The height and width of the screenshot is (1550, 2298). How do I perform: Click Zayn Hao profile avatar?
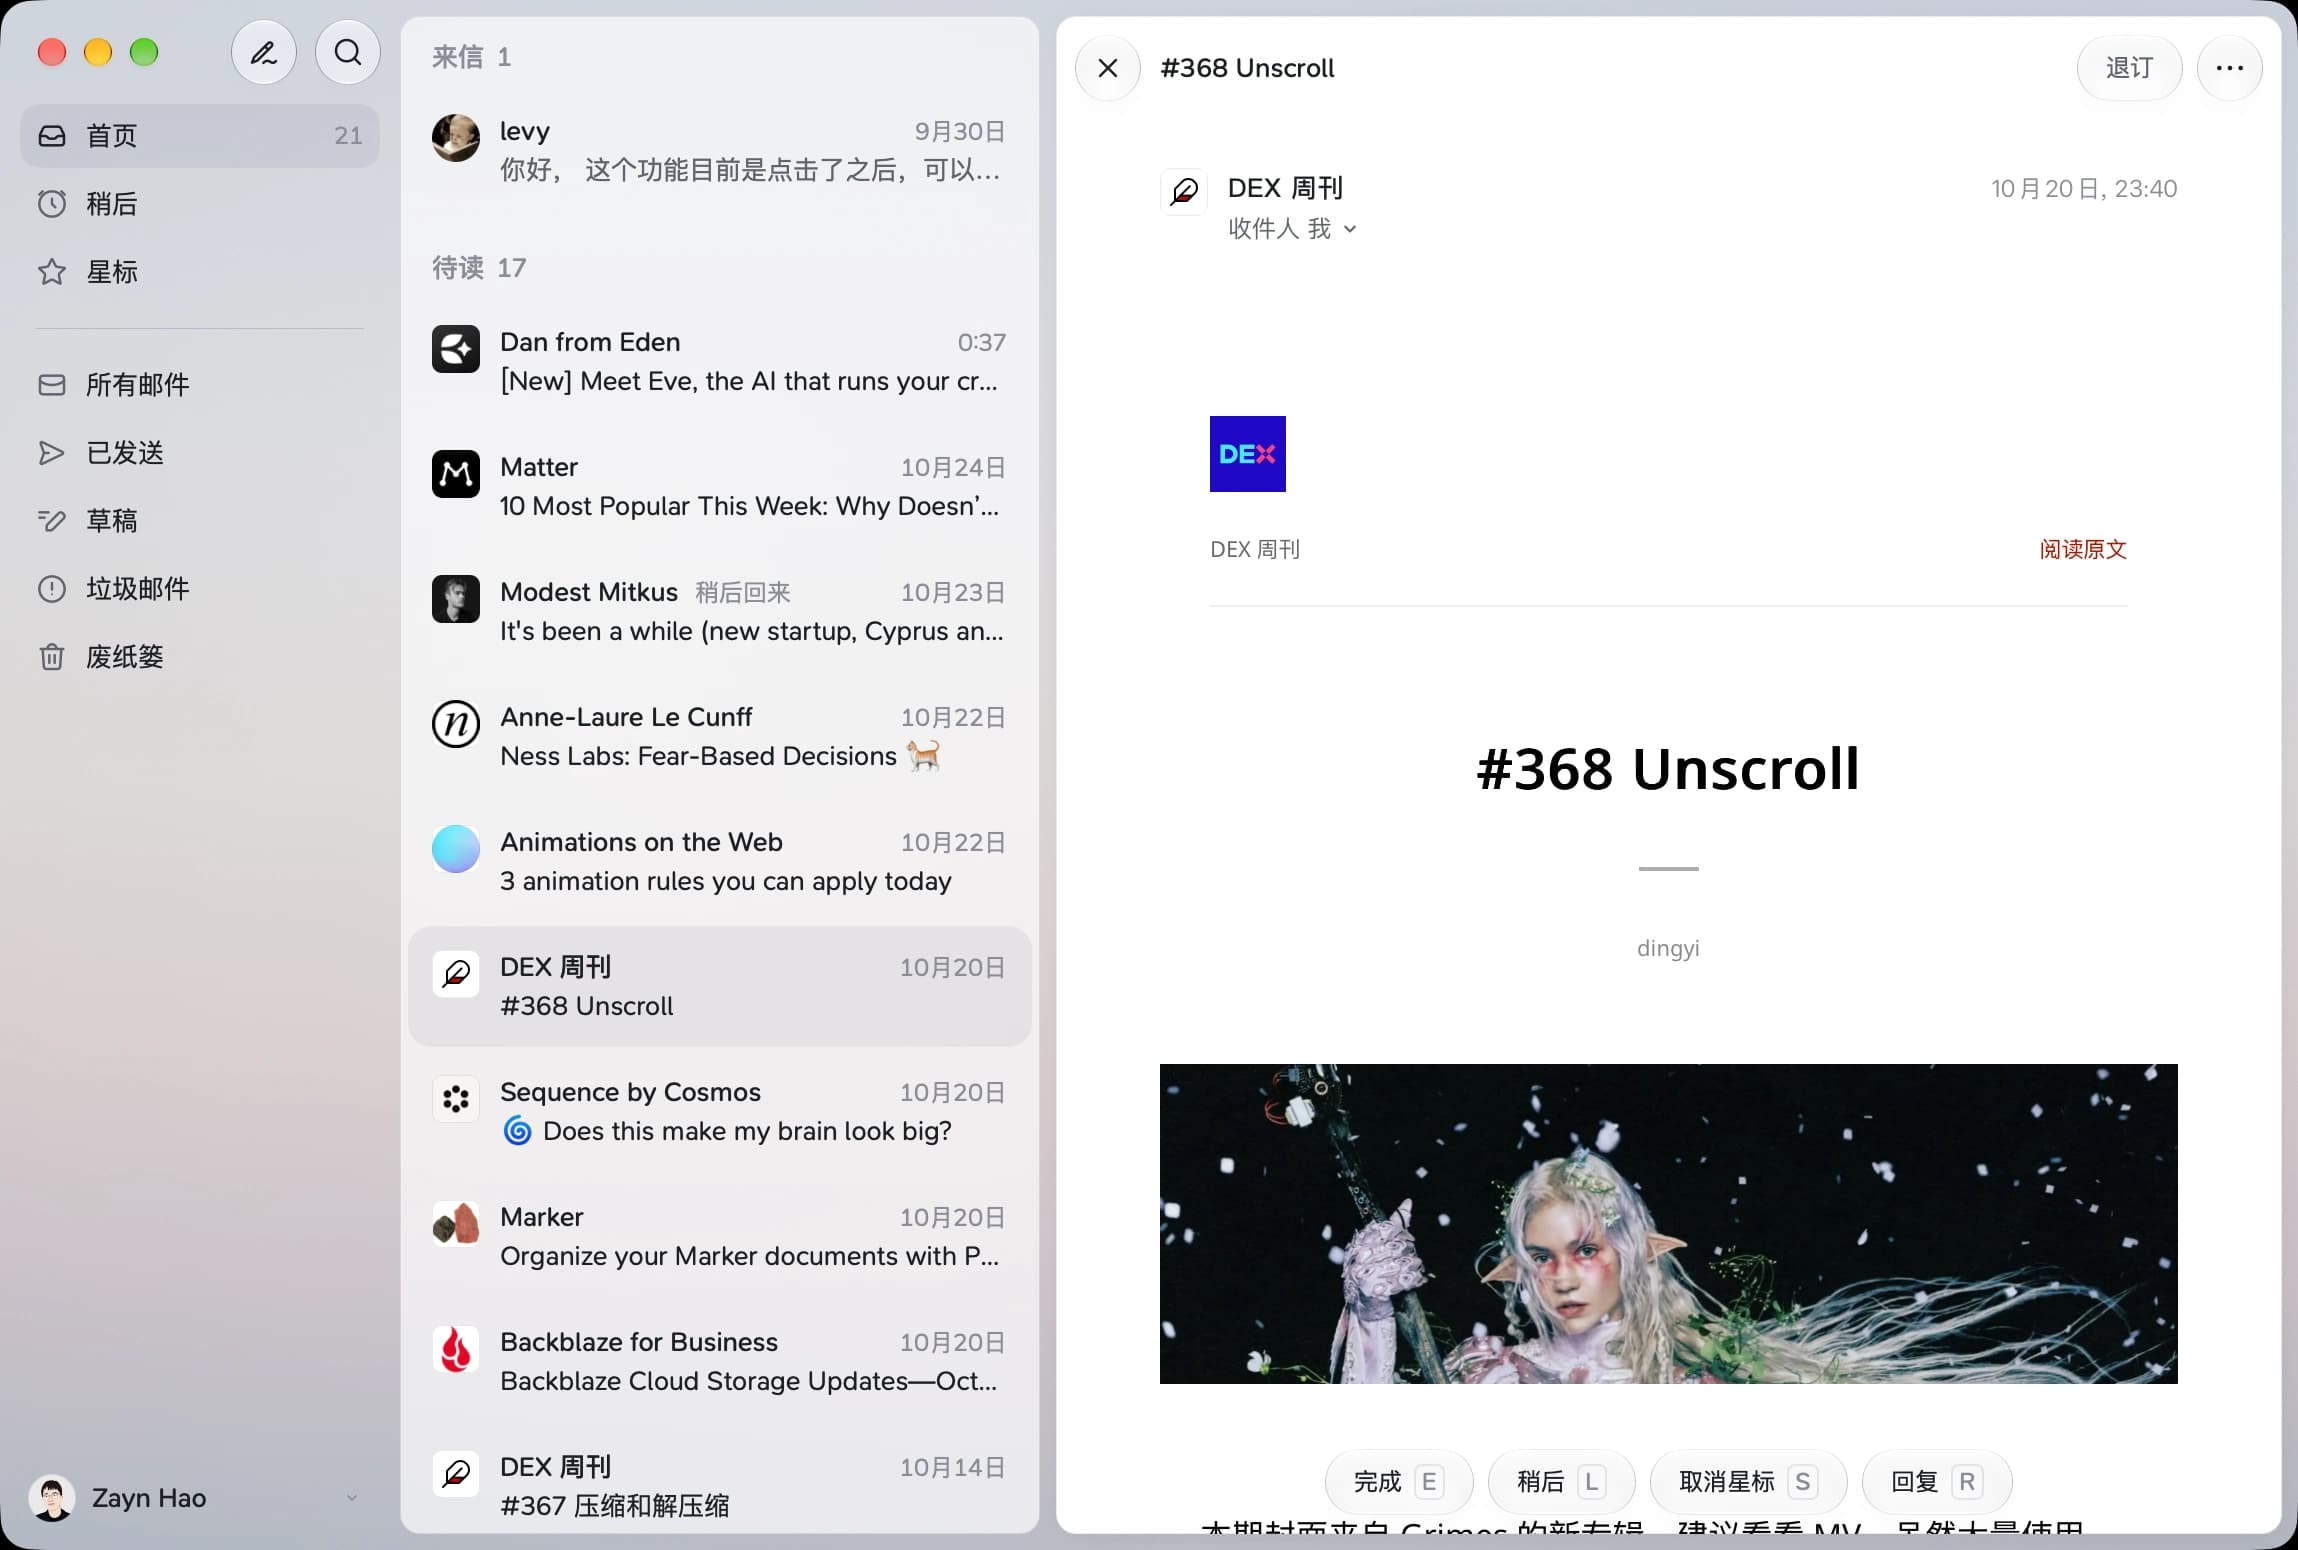pyautogui.click(x=52, y=1497)
